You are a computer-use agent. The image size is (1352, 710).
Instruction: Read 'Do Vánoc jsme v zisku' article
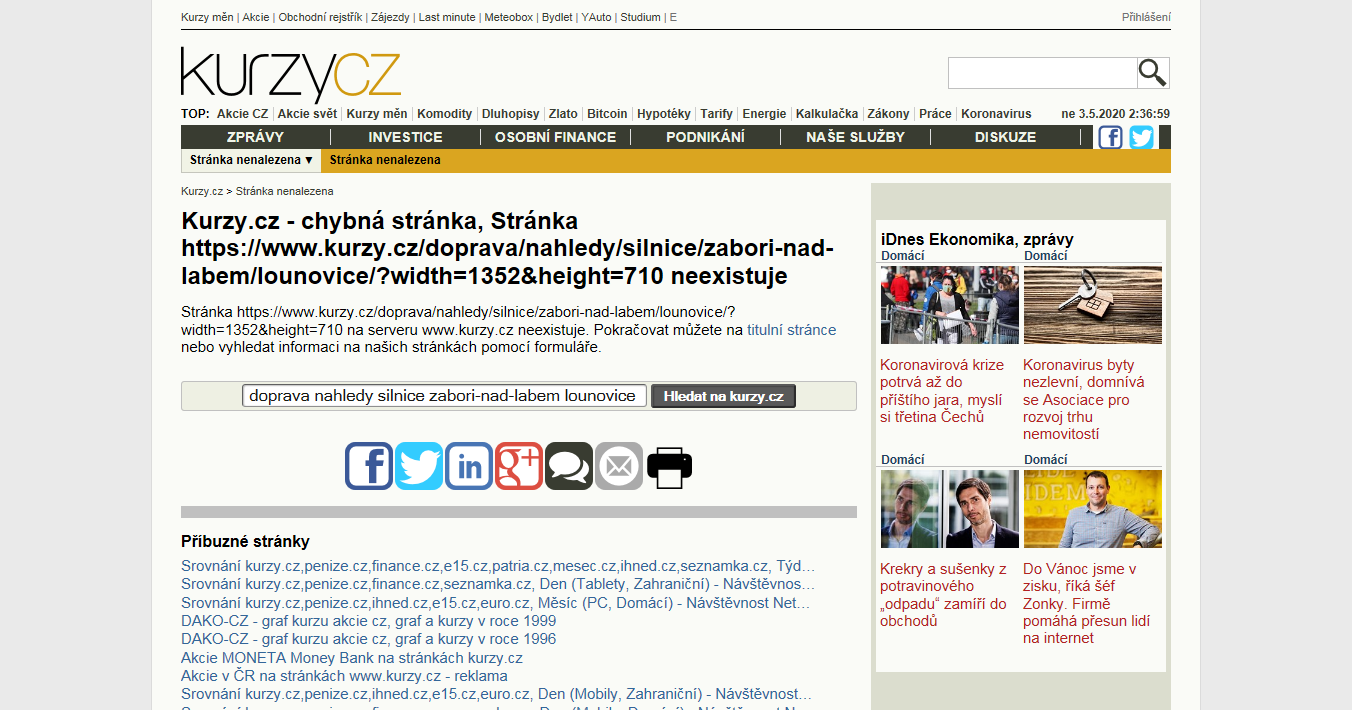point(1087,603)
